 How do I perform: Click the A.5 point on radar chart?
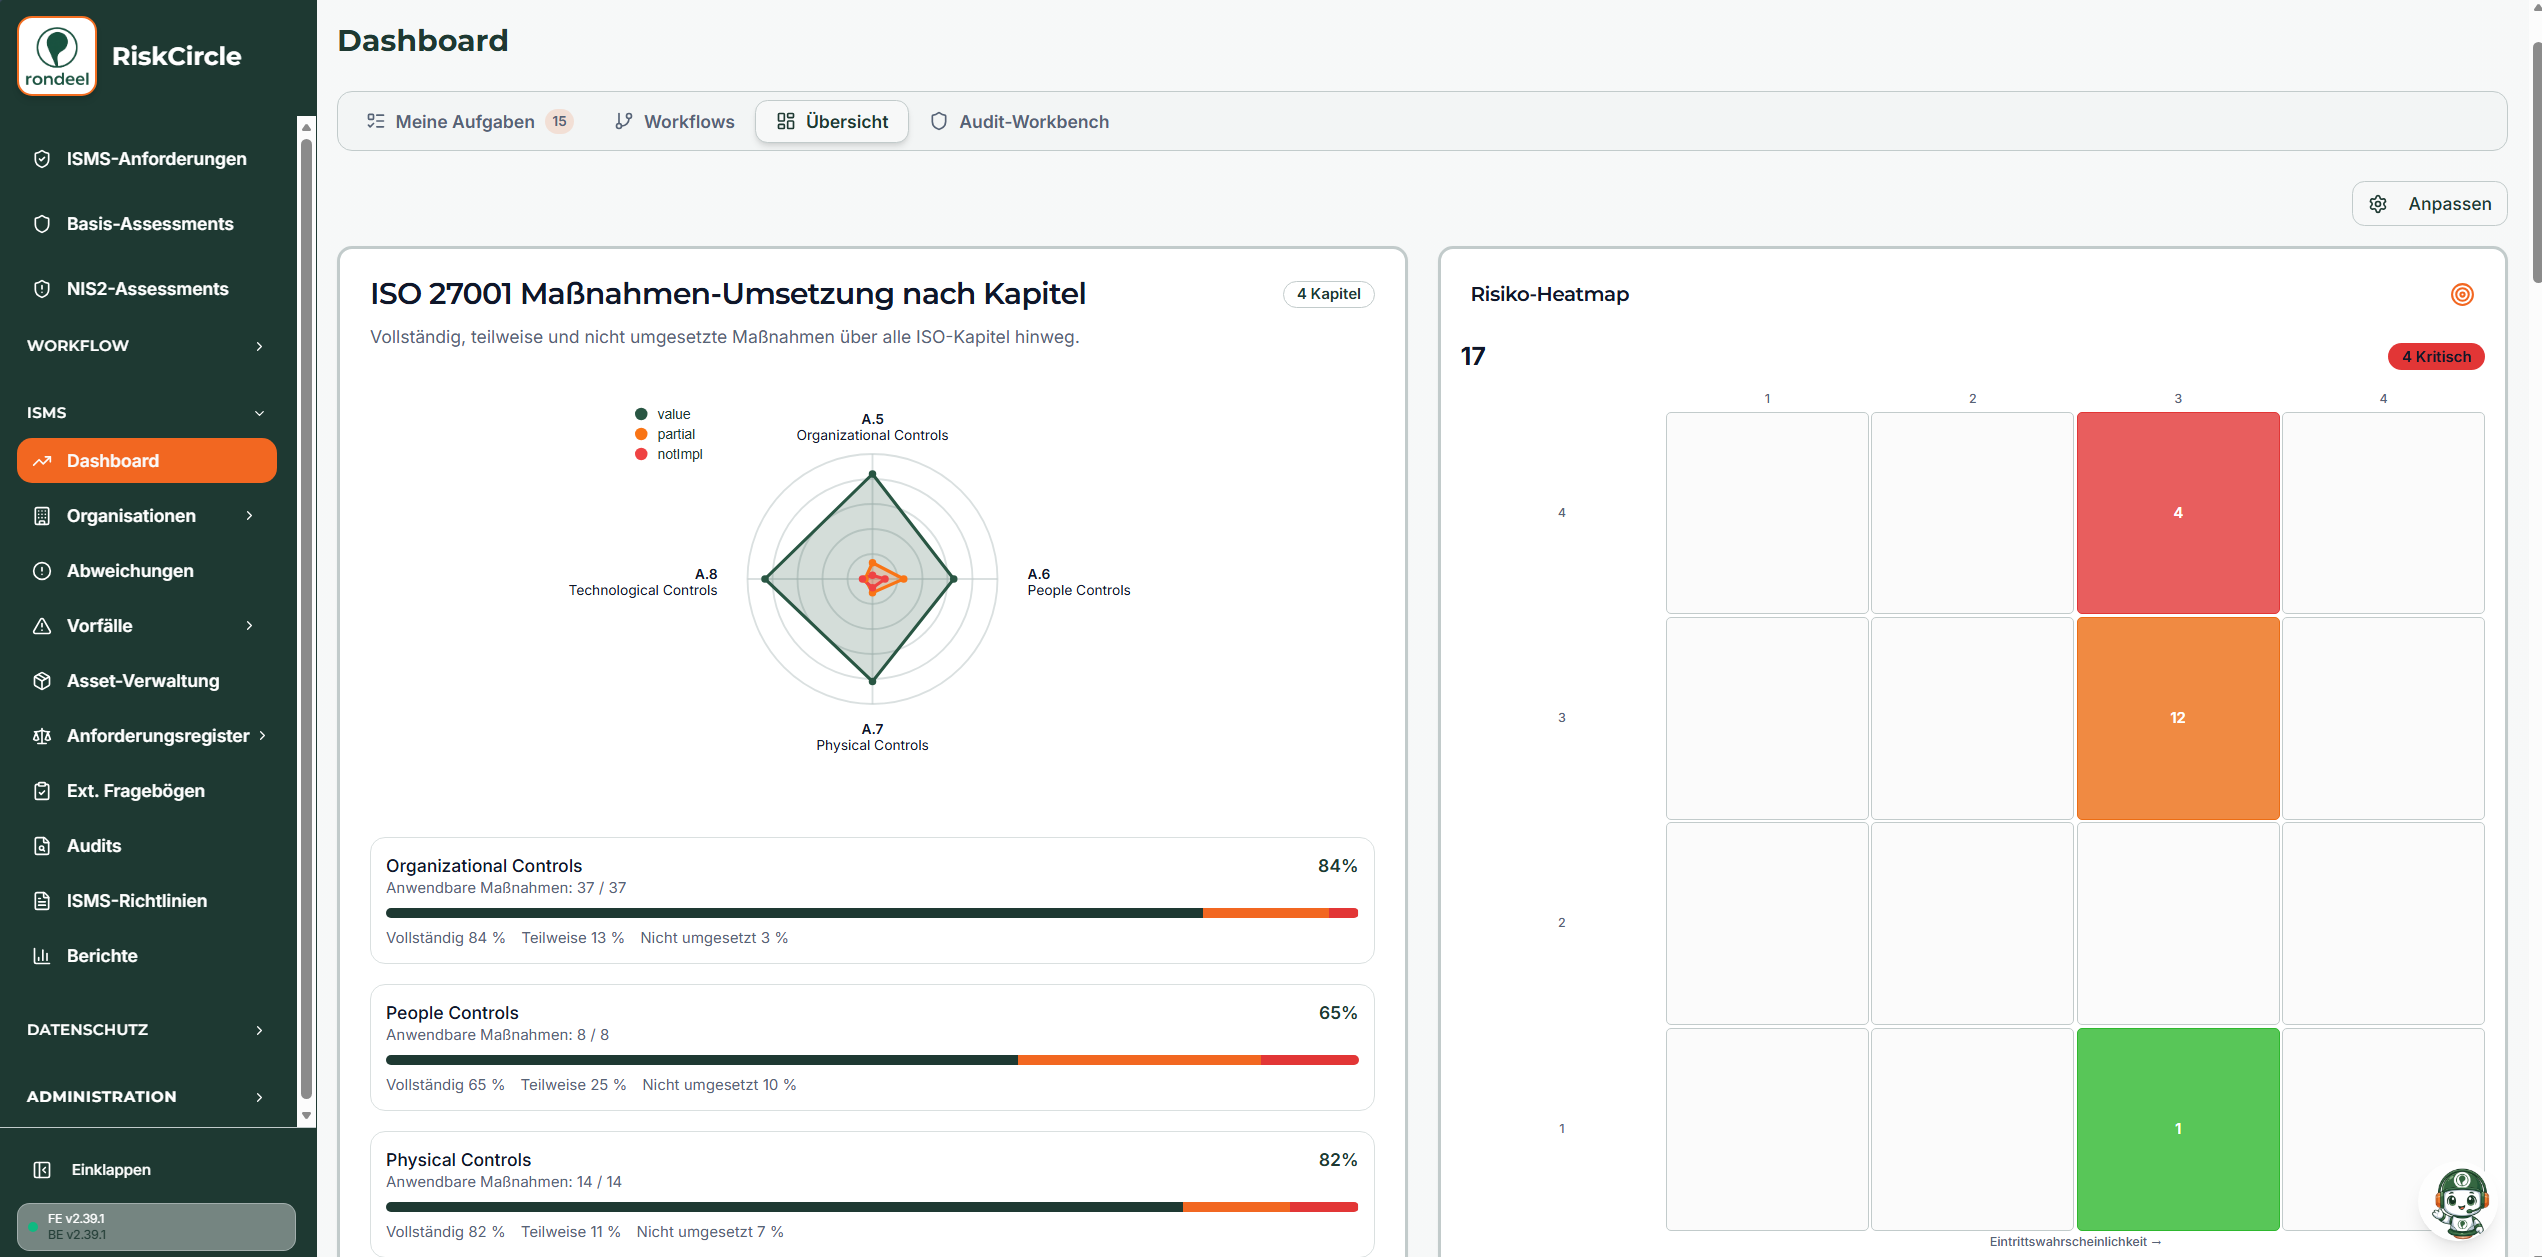tap(872, 474)
